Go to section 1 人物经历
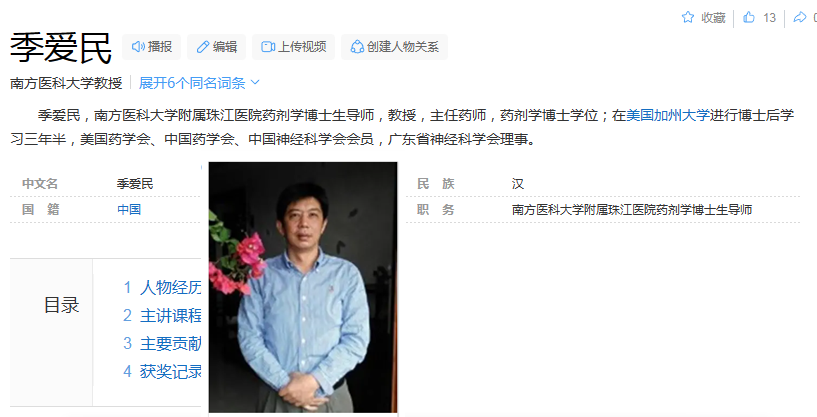This screenshot has height=417, width=817. pos(162,287)
